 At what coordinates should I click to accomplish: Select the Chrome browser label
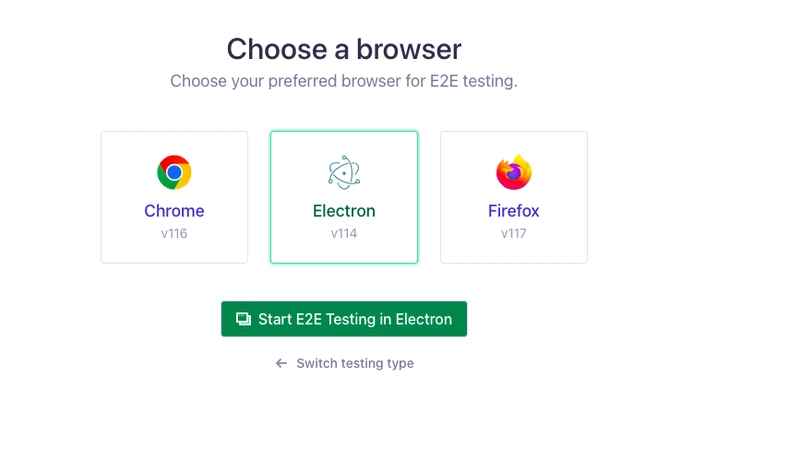point(174,211)
